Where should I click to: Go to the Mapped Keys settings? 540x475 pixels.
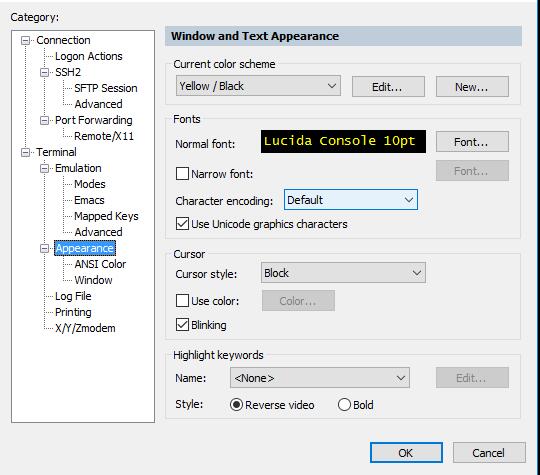(106, 216)
